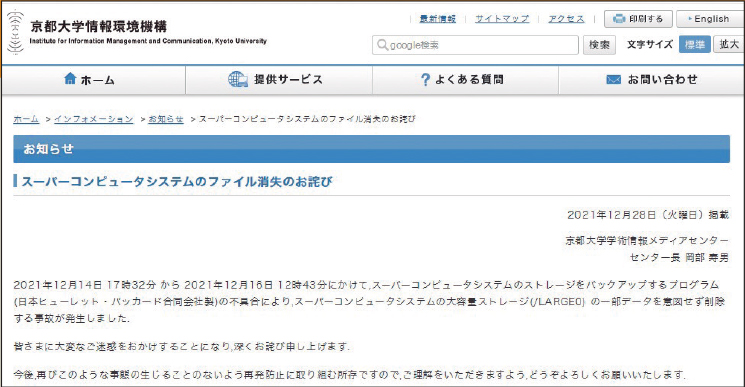
Task: Click the question mark icon for よくある質問
Action: (x=425, y=79)
